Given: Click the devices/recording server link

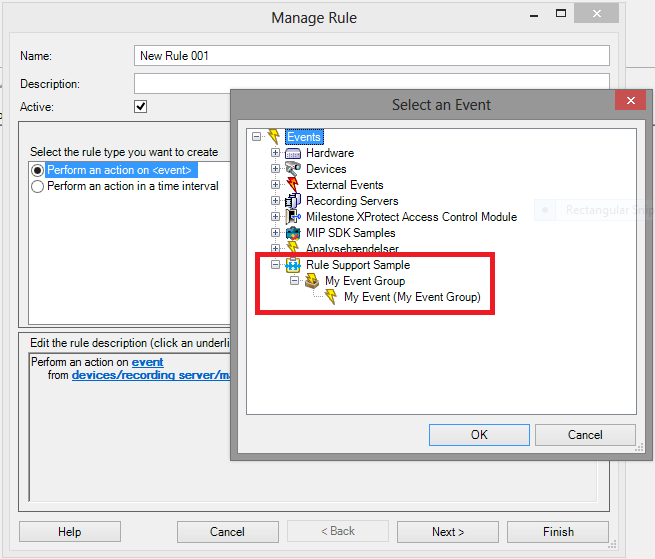Looking at the screenshot, I should point(151,375).
